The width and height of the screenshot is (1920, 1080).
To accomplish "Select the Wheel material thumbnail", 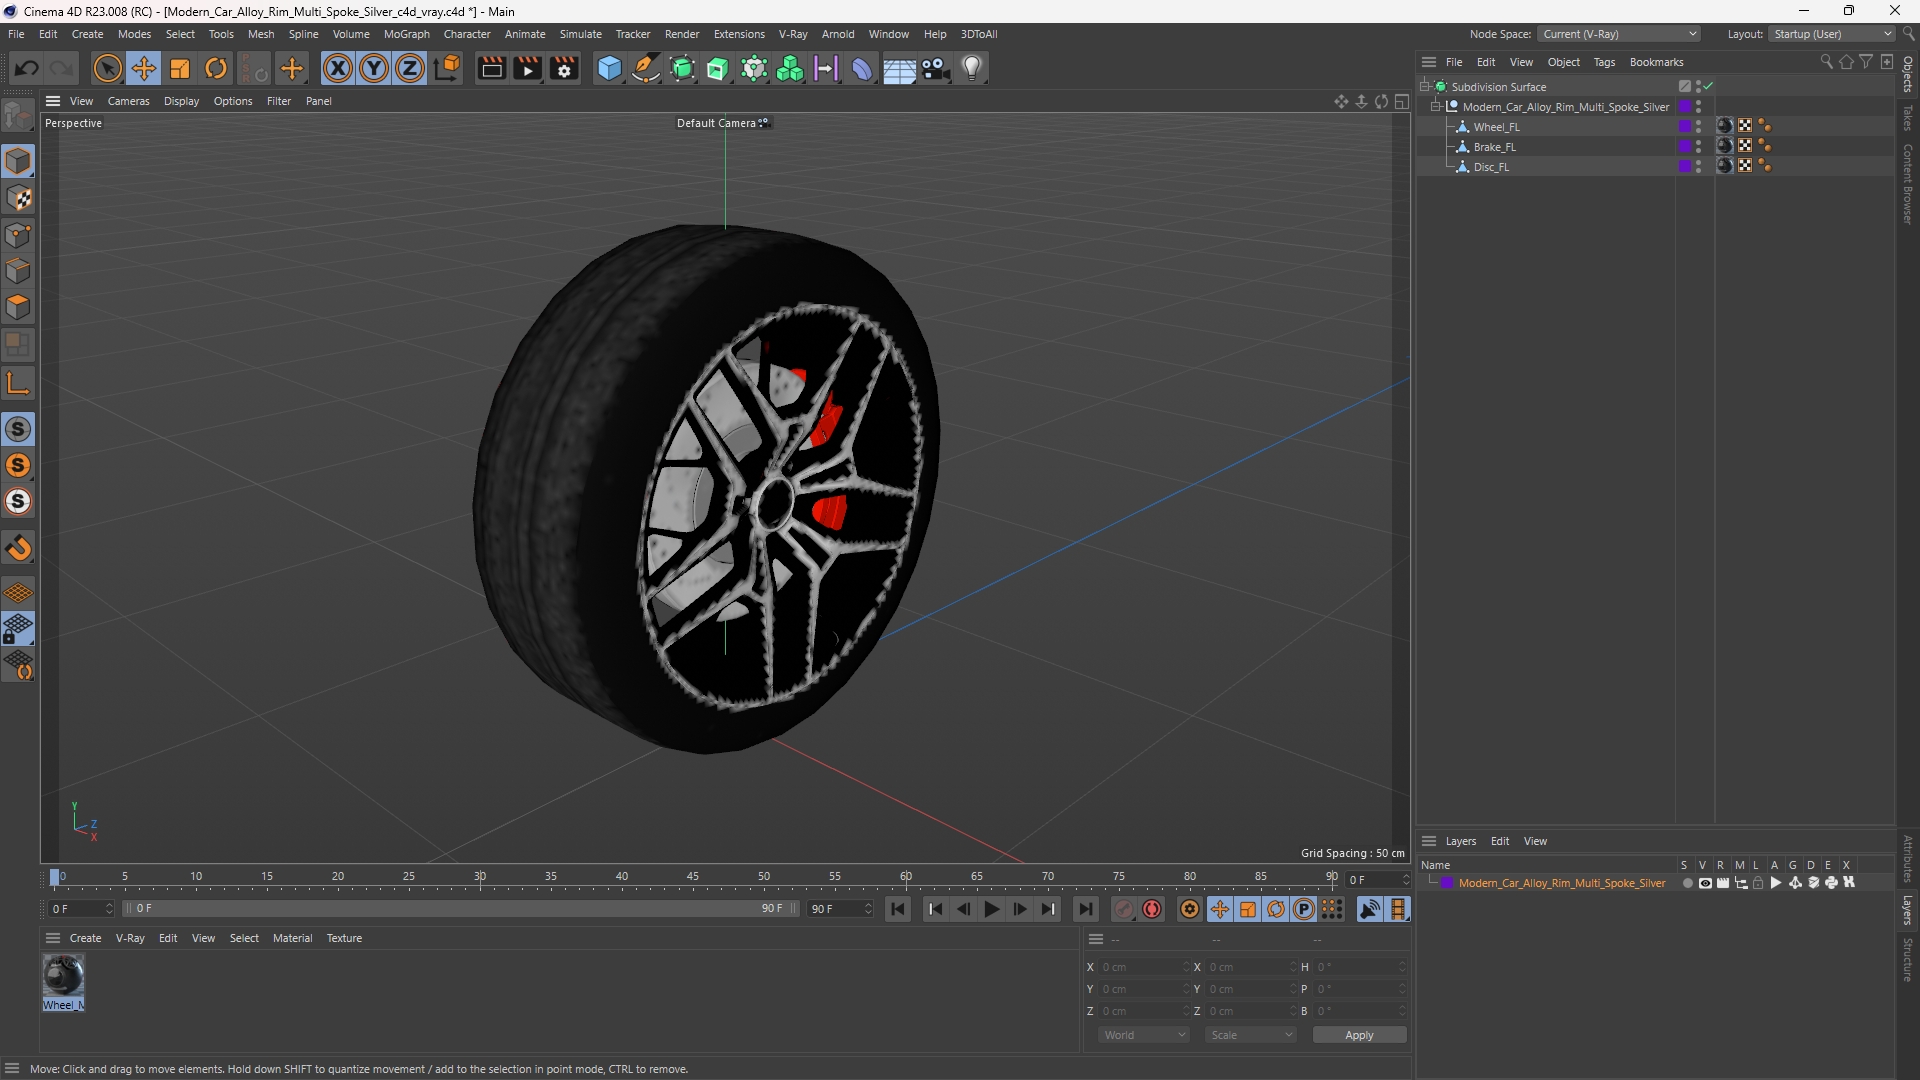I will point(63,976).
